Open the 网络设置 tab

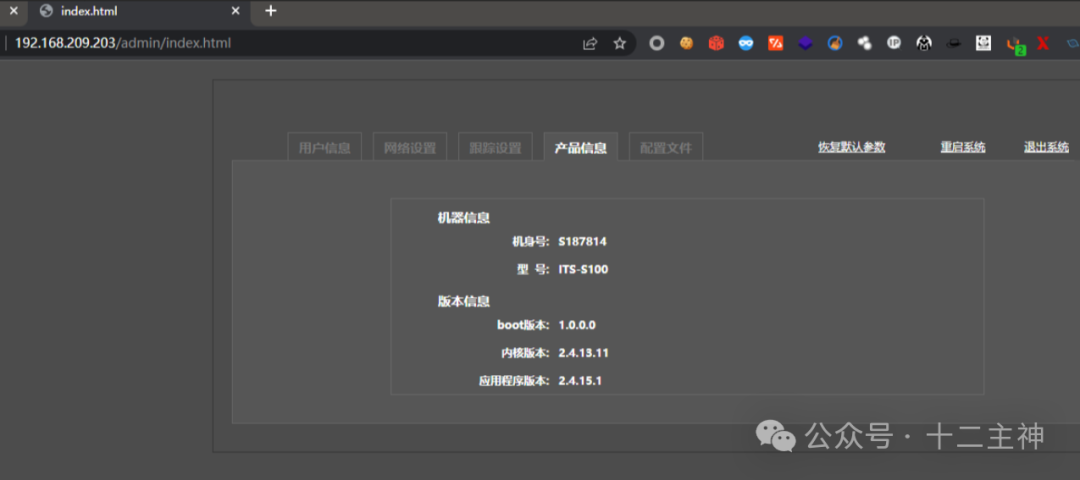(x=410, y=147)
